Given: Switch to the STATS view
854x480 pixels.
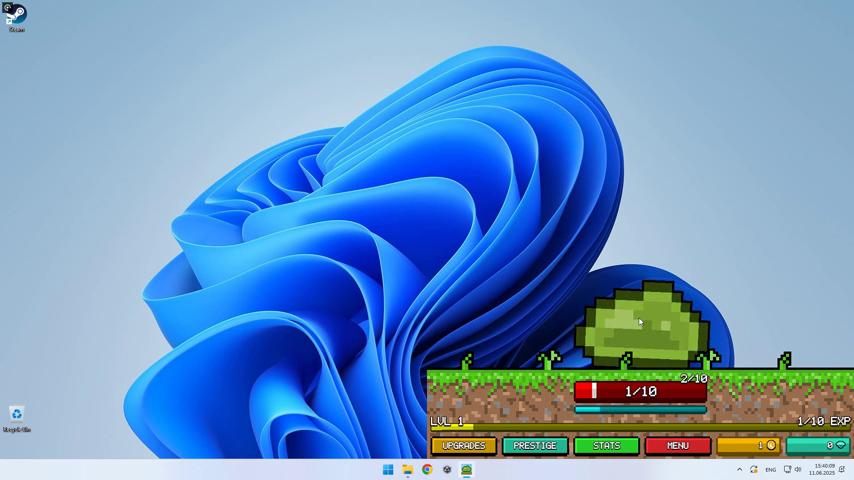Looking at the screenshot, I should (x=606, y=445).
